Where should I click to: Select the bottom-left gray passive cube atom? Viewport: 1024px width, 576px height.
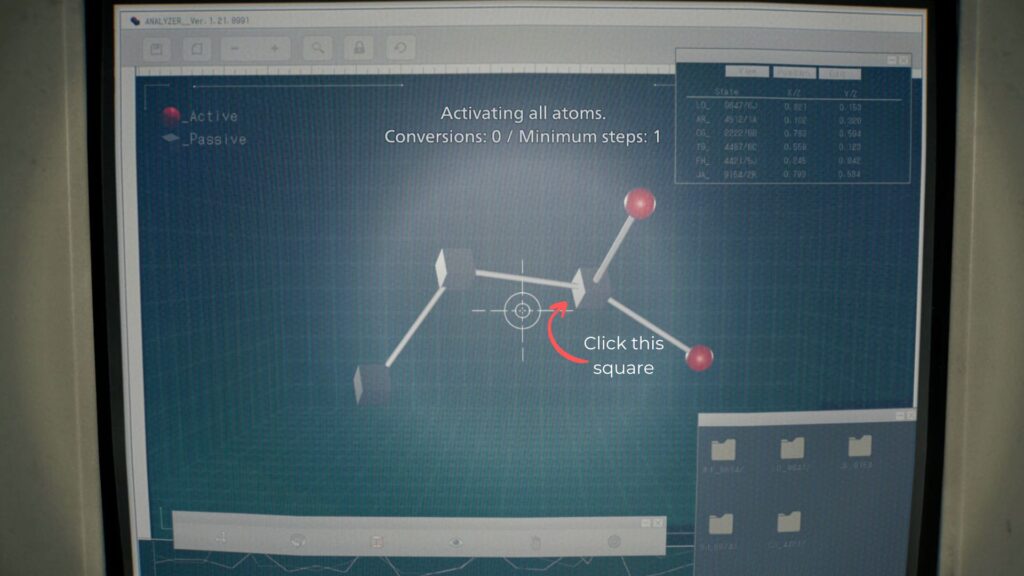pyautogui.click(x=373, y=383)
